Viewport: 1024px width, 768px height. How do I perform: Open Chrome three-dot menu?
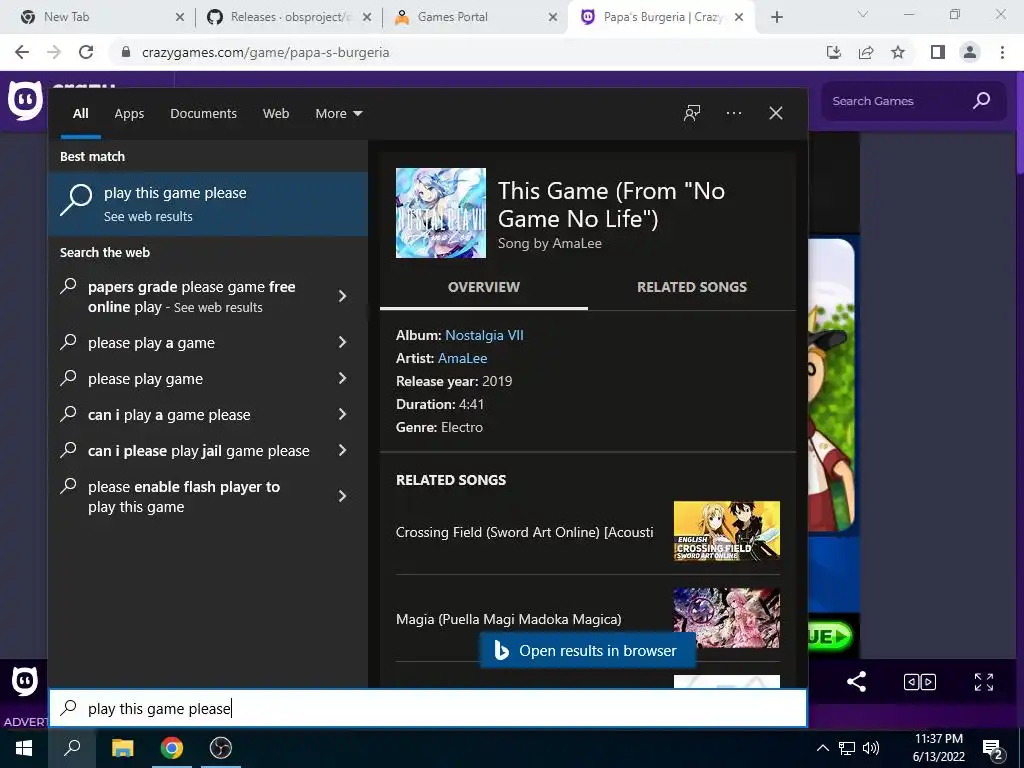point(1002,52)
